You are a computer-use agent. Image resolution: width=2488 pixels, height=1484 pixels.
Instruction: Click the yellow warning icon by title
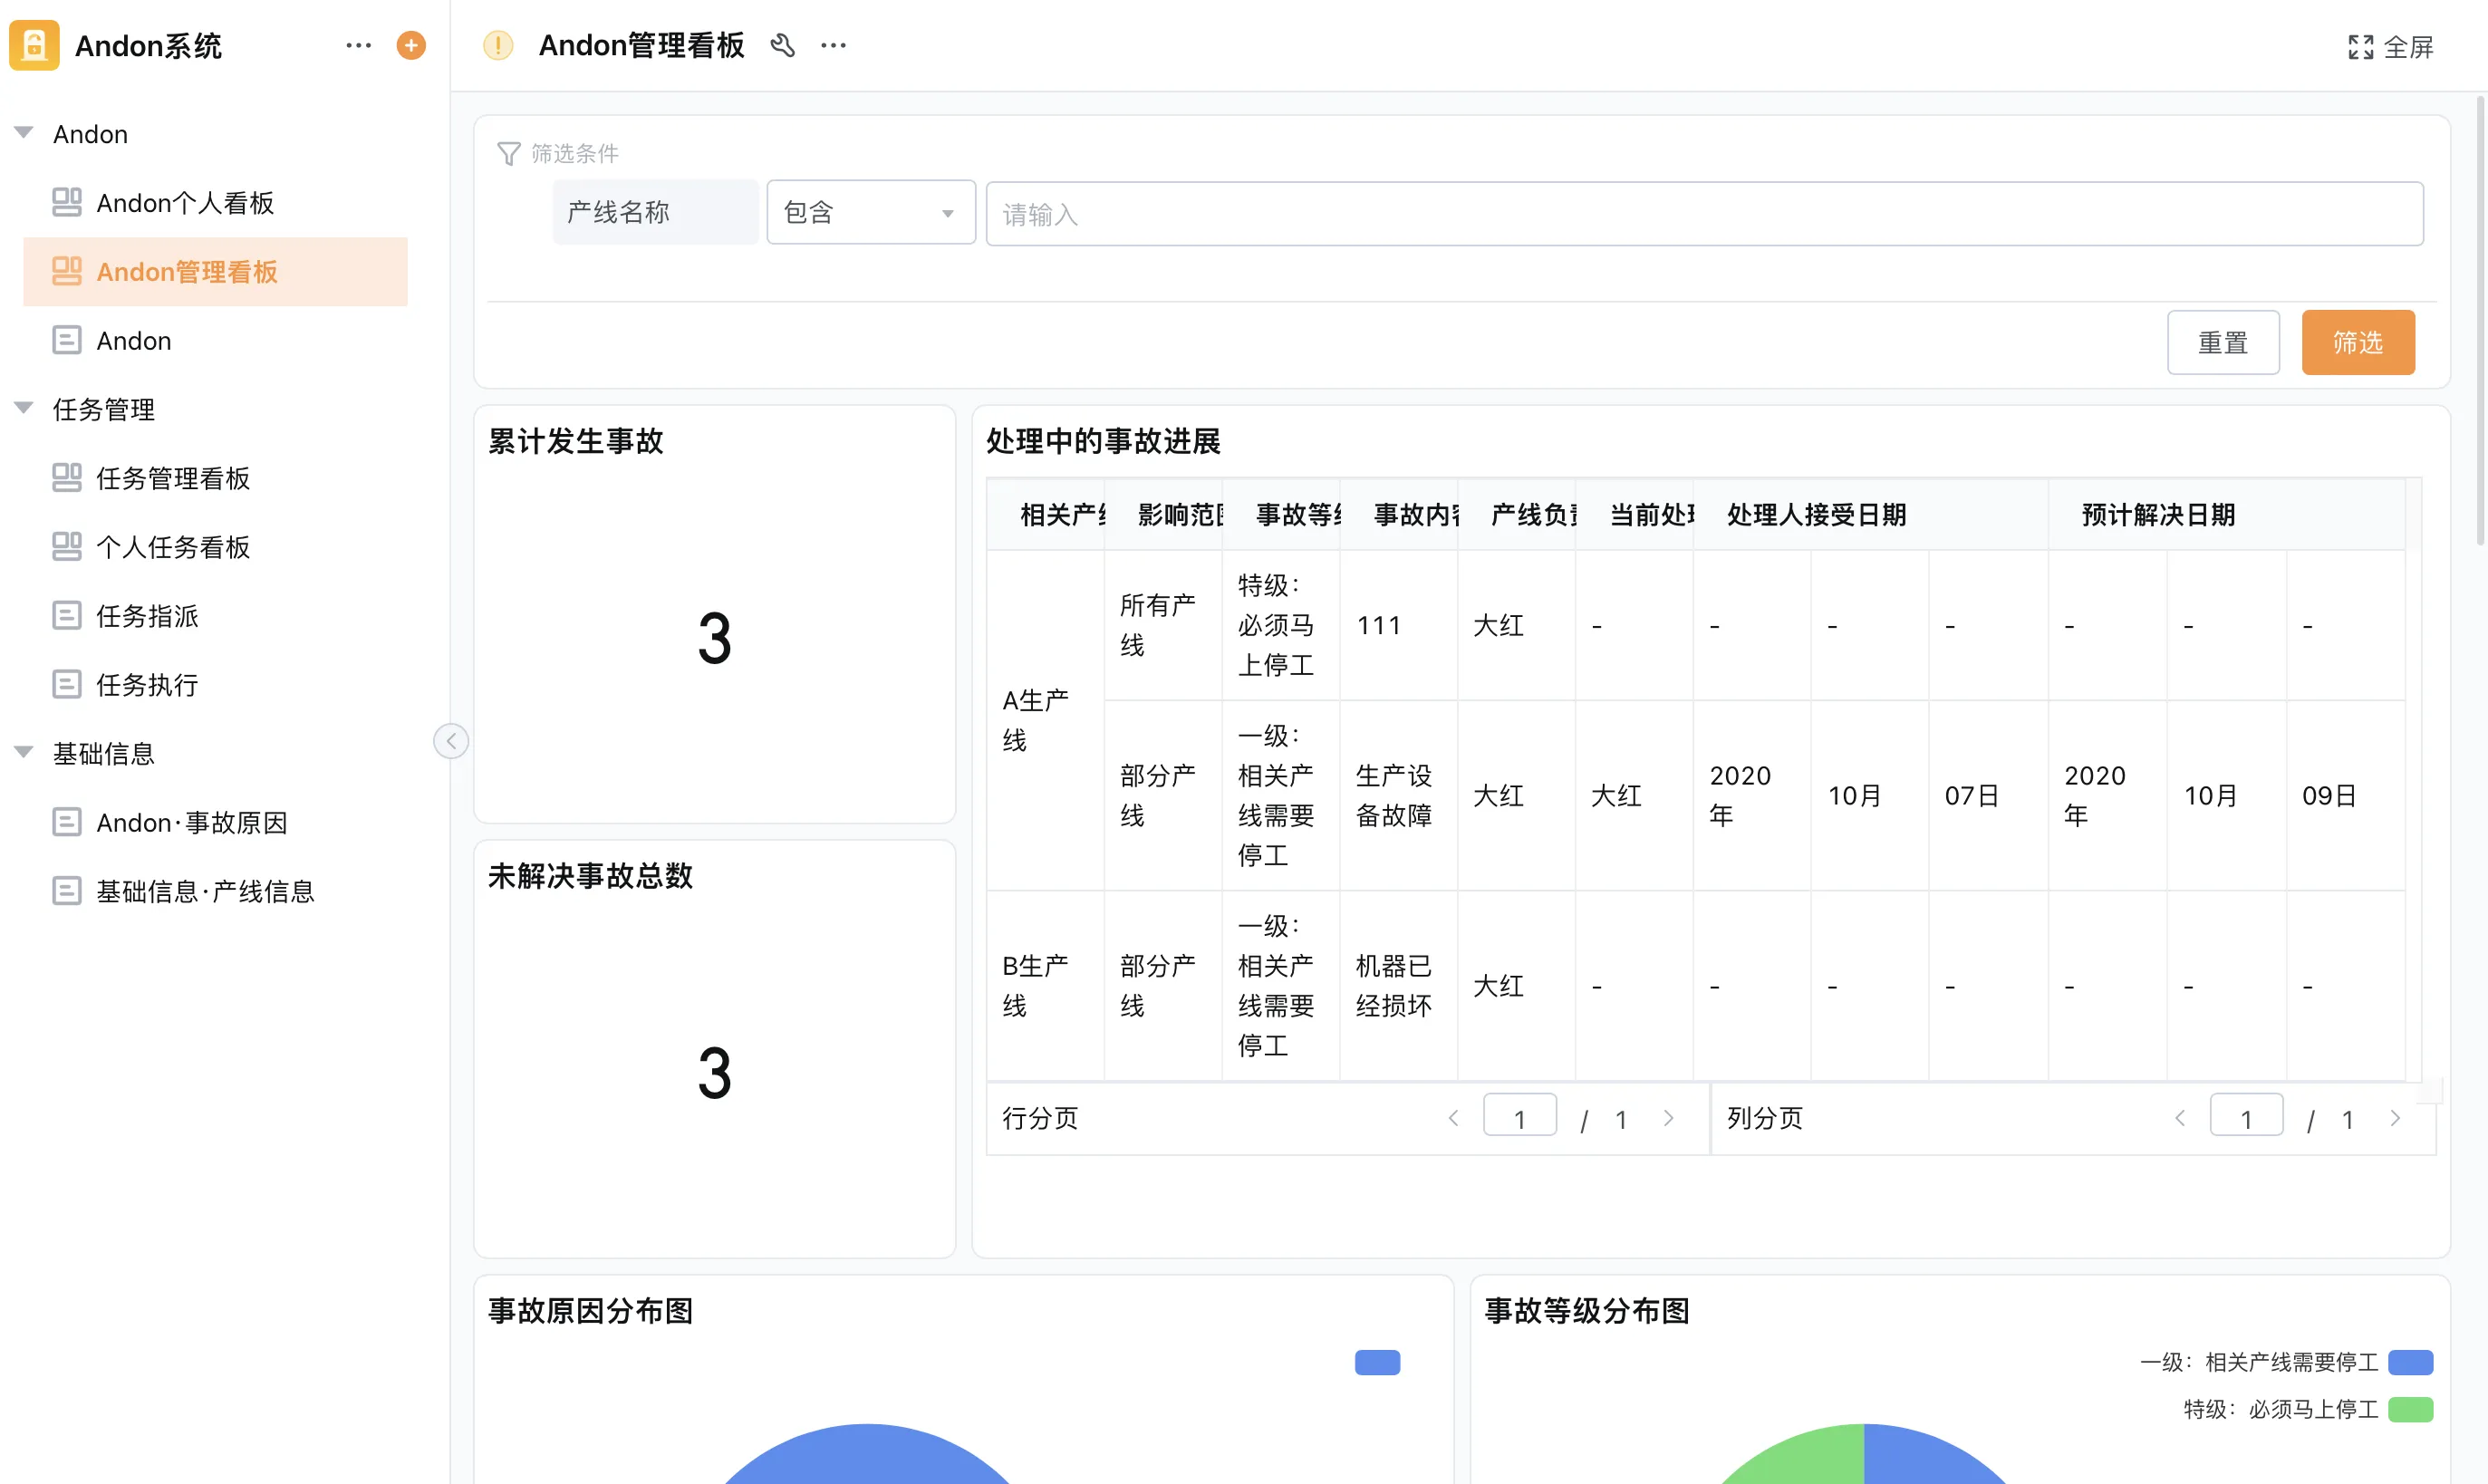pos(498,45)
